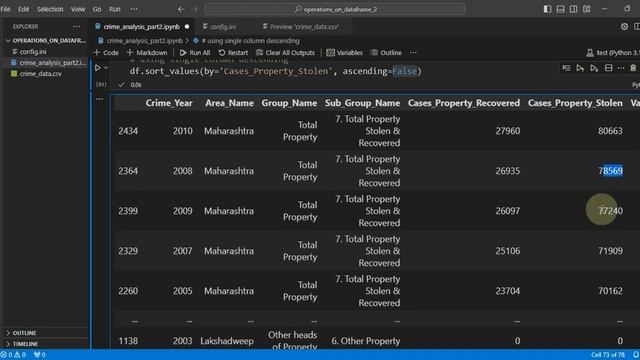Split cell icon in cell toolbar
The height and width of the screenshot is (360, 640).
coord(608,68)
